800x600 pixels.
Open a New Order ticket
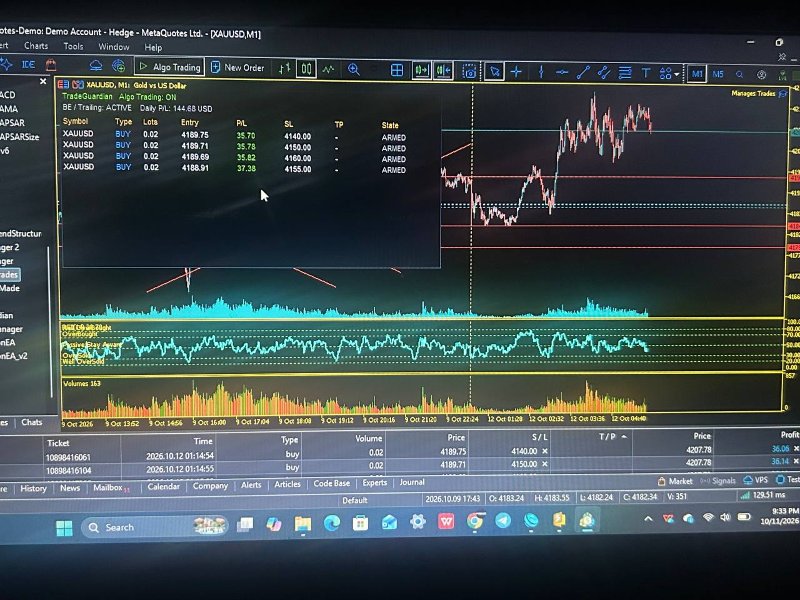point(238,67)
